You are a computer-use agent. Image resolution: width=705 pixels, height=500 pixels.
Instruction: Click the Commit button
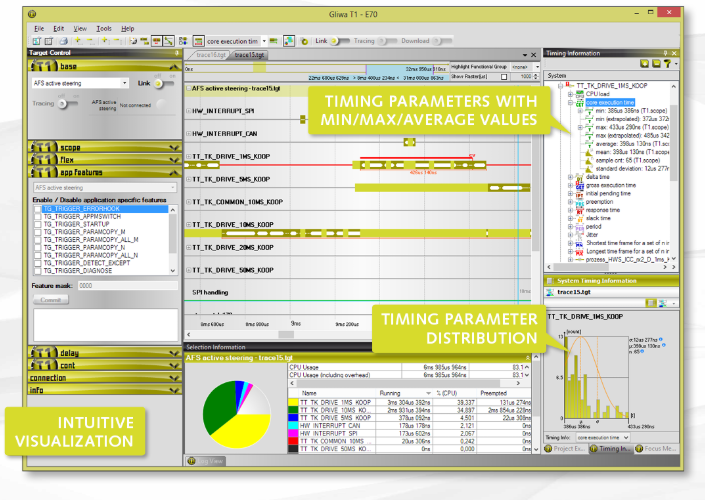pyautogui.click(x=51, y=300)
